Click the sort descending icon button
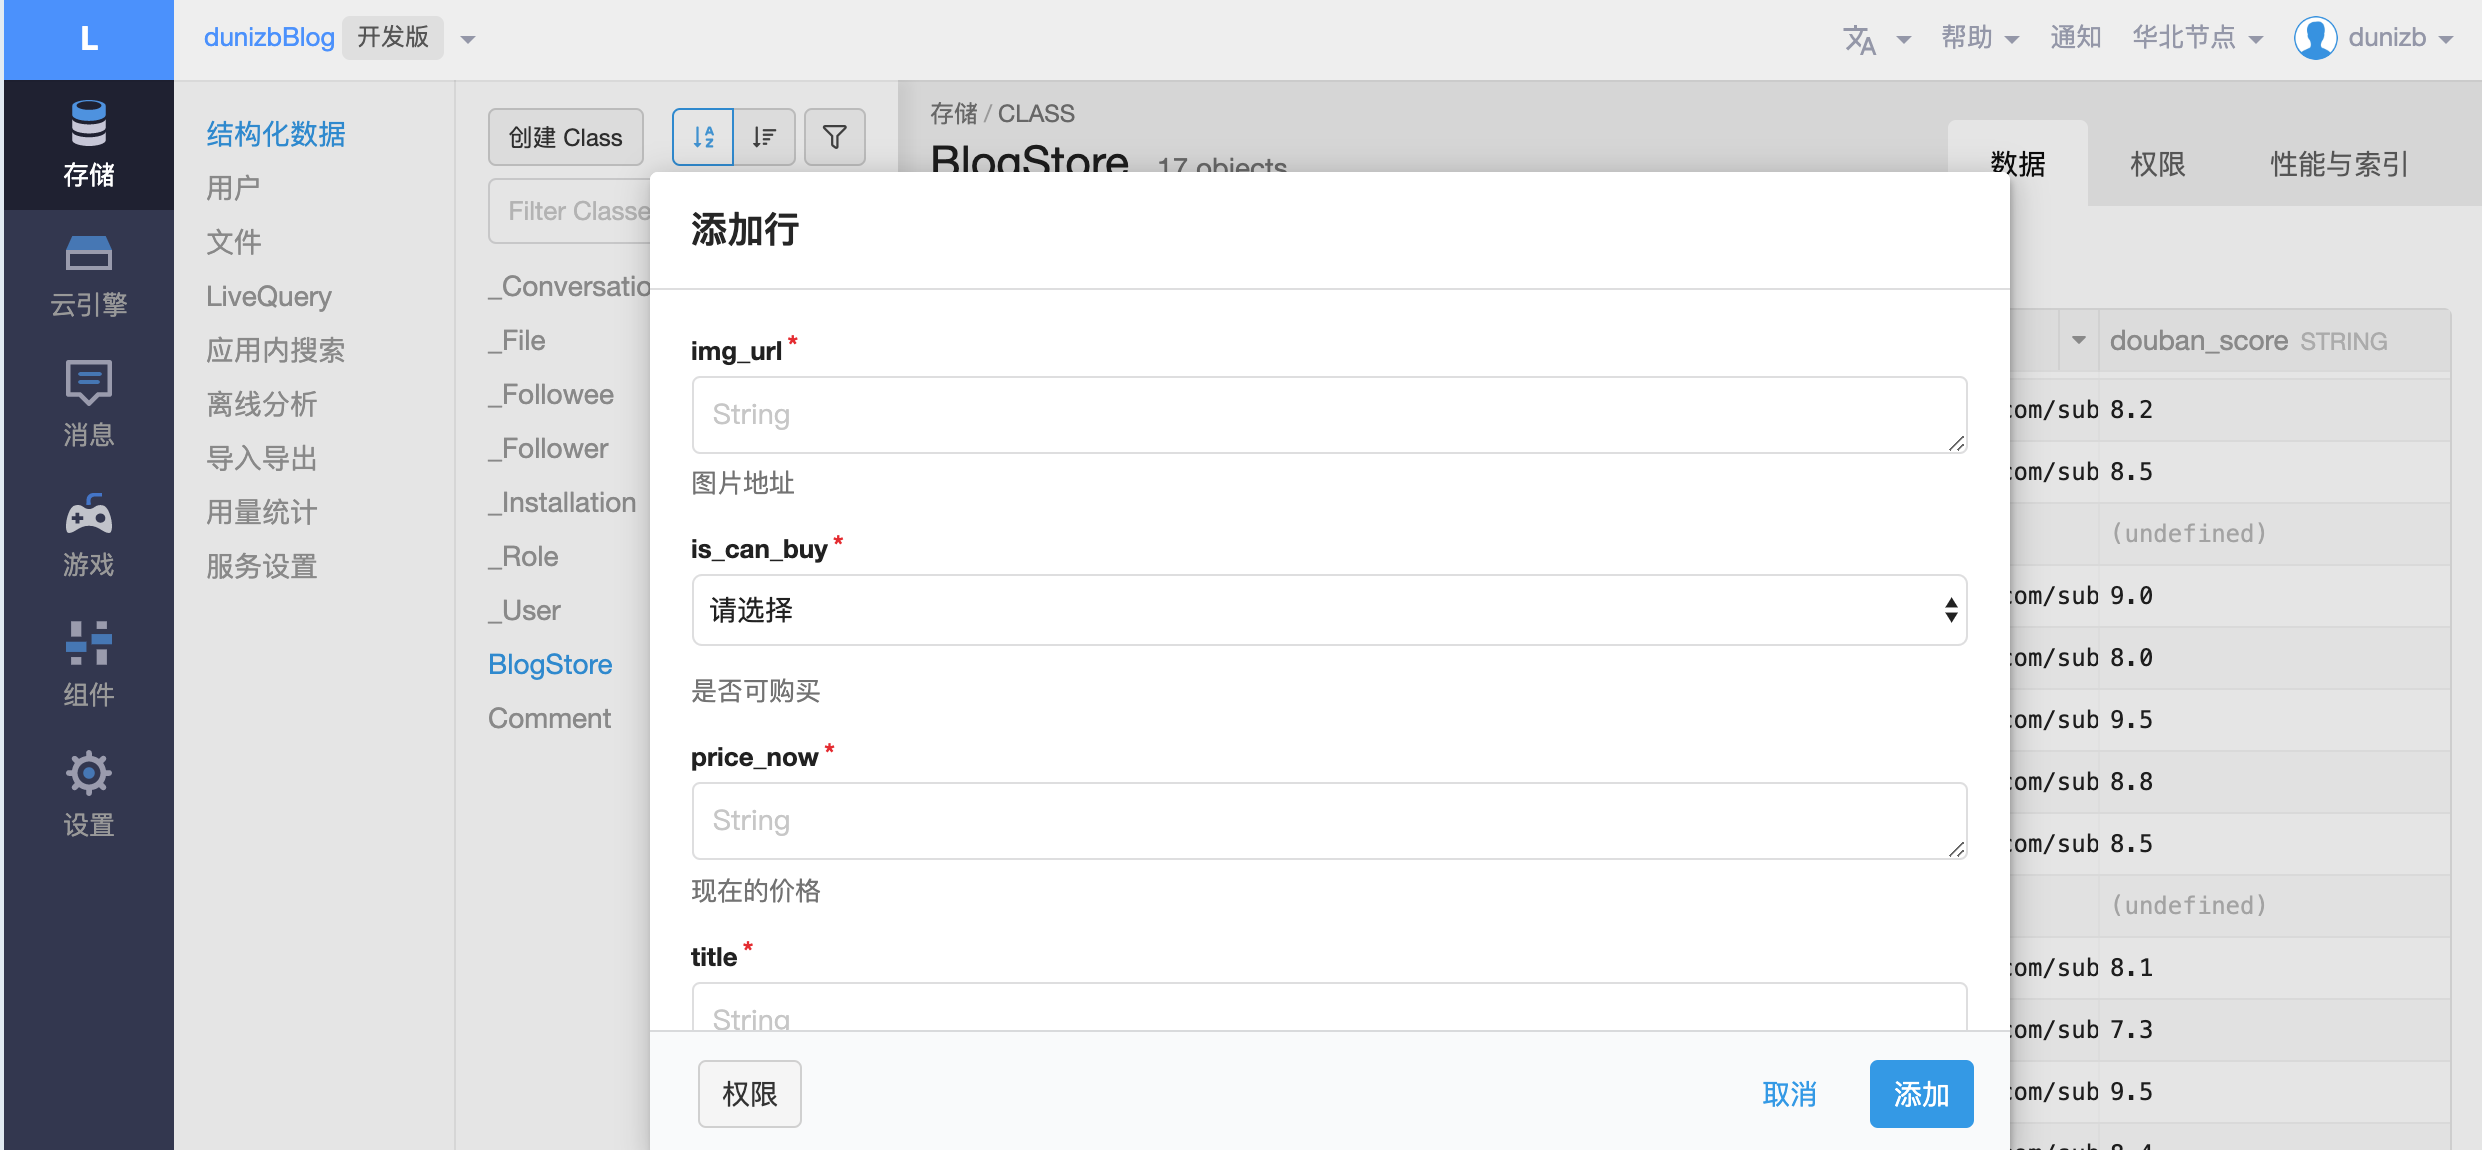This screenshot has height=1150, width=2482. [764, 137]
